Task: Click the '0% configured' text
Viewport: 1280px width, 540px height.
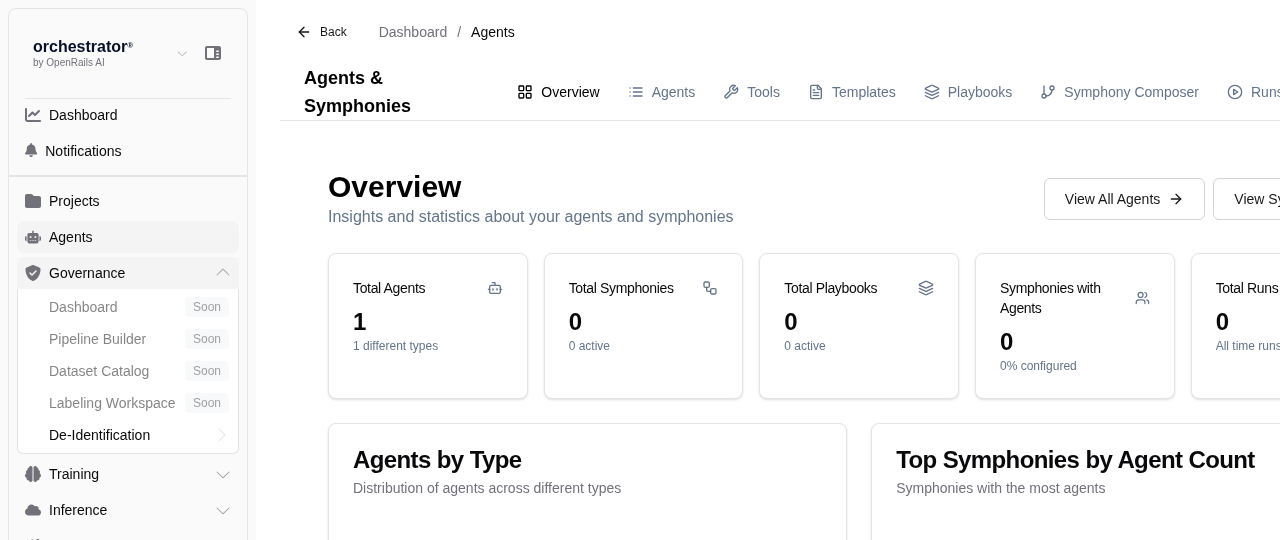Action: pyautogui.click(x=1038, y=366)
